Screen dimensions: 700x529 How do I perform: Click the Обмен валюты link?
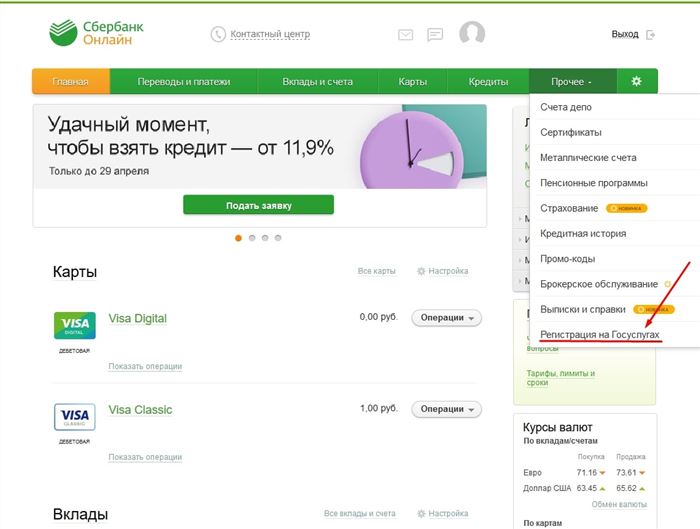click(619, 504)
